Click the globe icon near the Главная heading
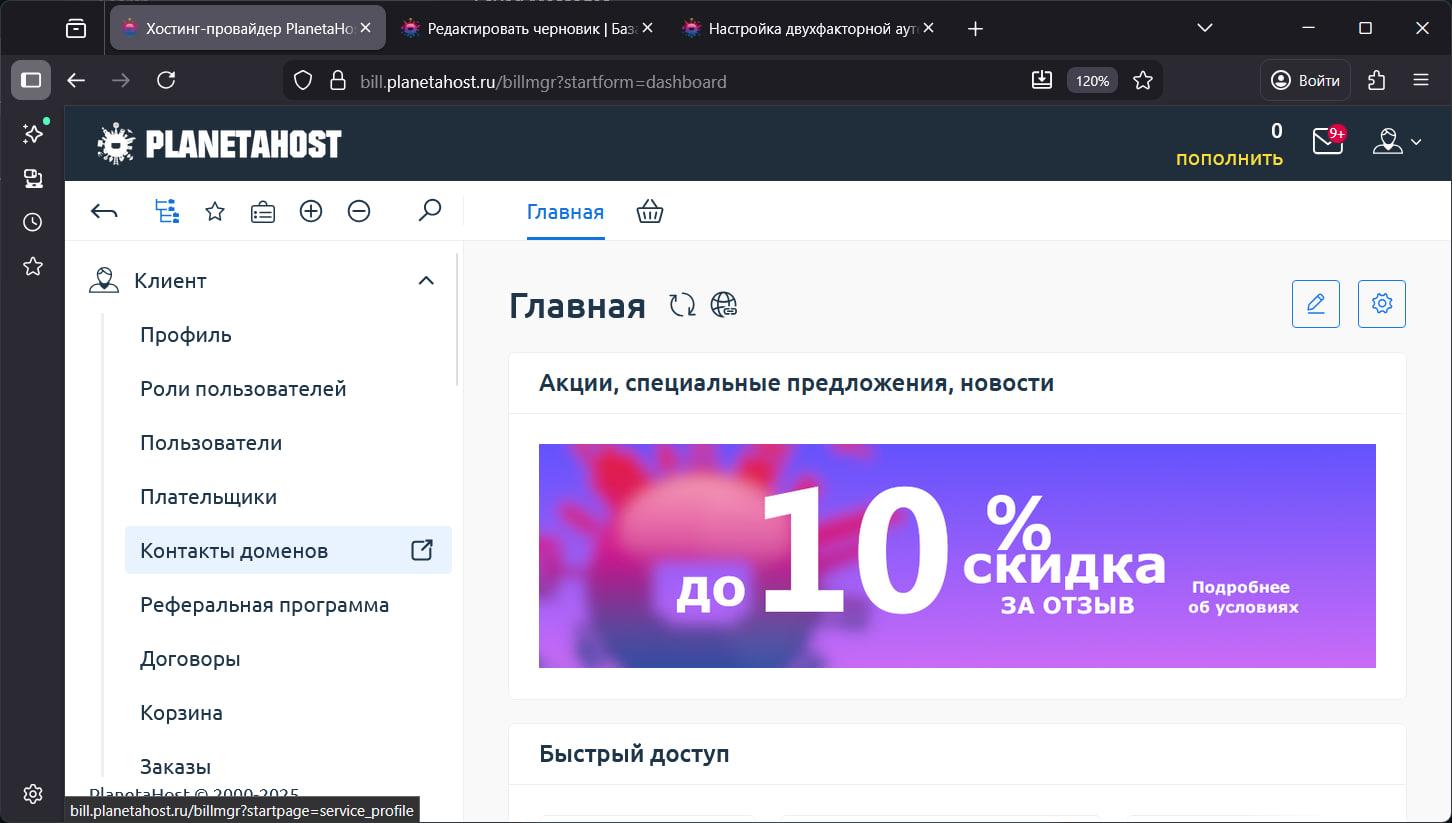 [722, 304]
